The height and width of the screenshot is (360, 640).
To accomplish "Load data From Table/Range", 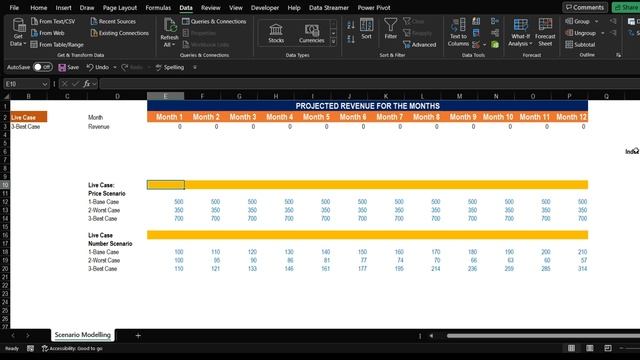I will 57,44.
